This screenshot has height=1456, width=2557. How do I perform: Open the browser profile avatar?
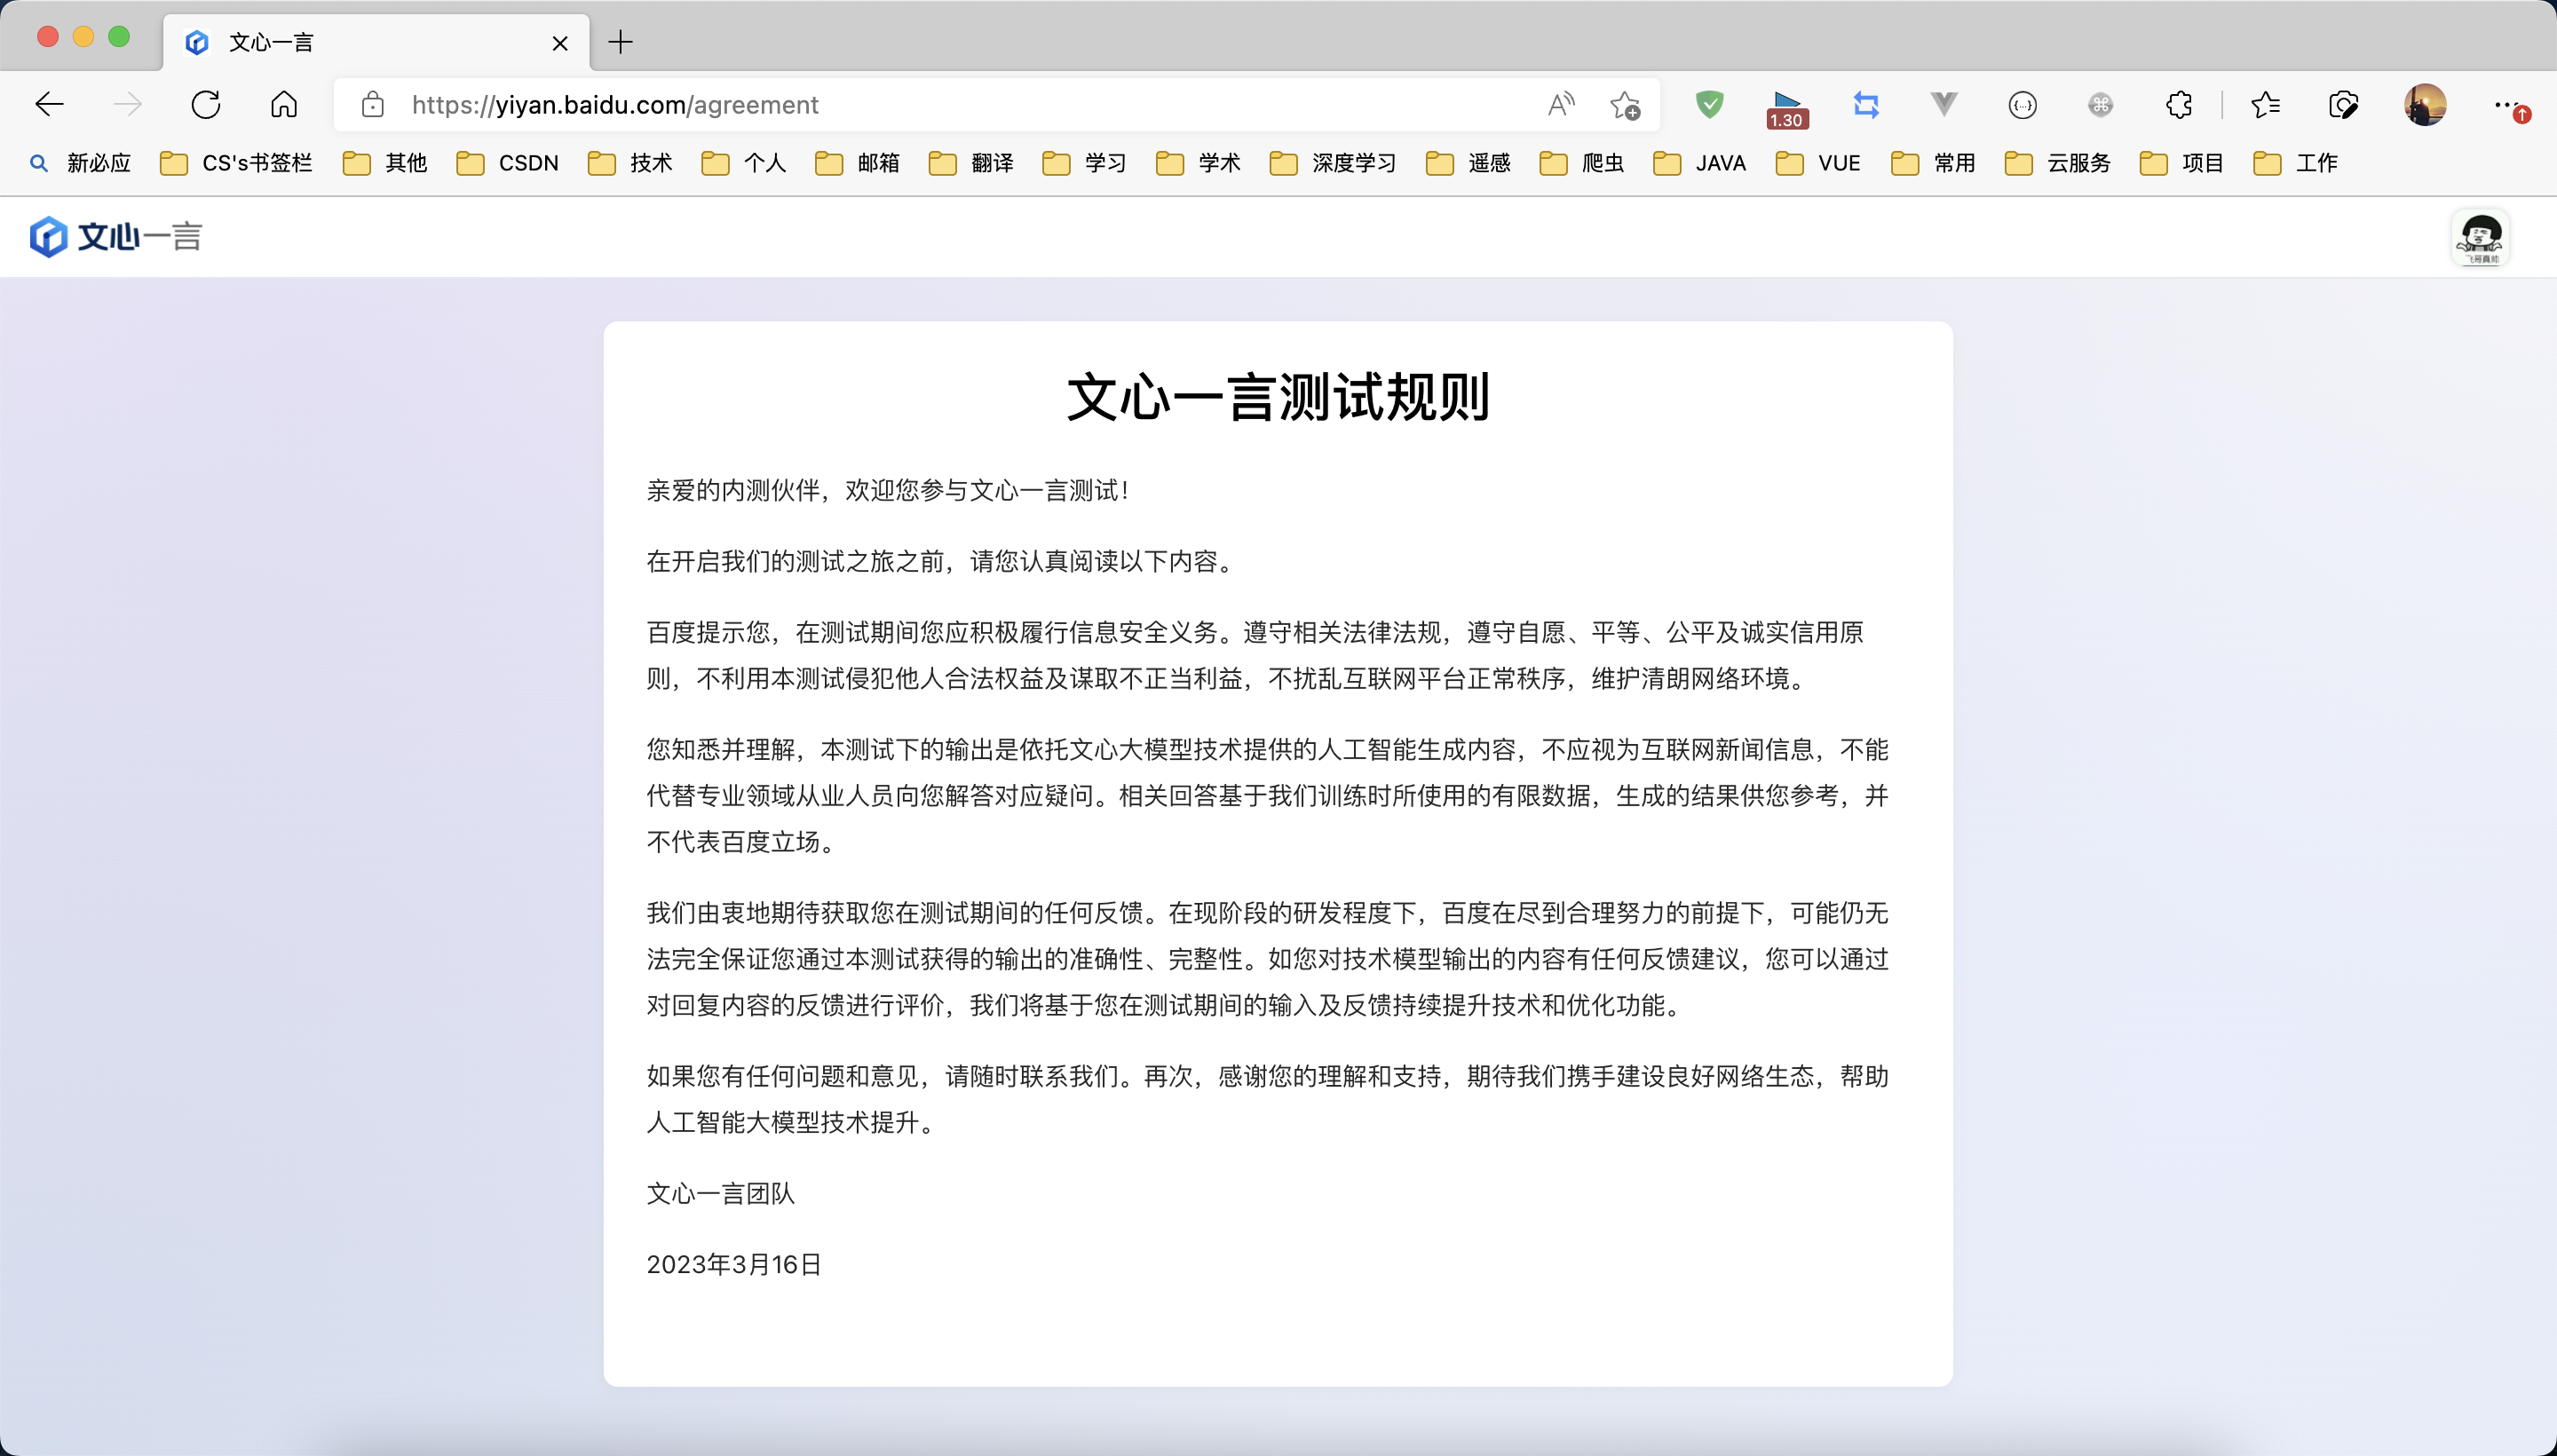pos(2425,104)
